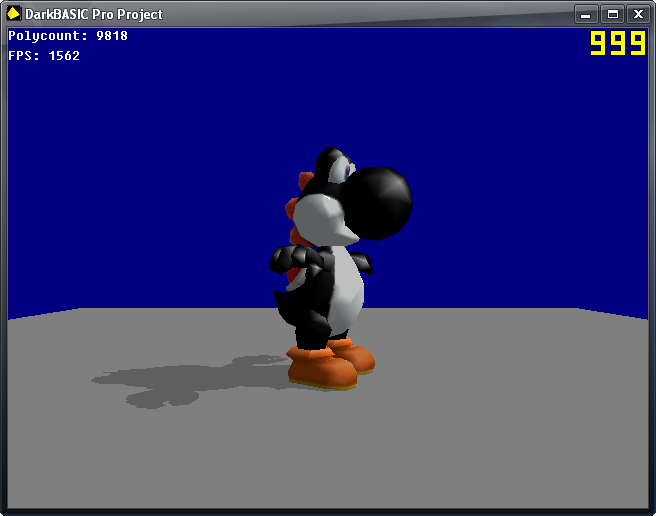656x516 pixels.
Task: Click the gray ground plane near the bottom
Action: 330,460
